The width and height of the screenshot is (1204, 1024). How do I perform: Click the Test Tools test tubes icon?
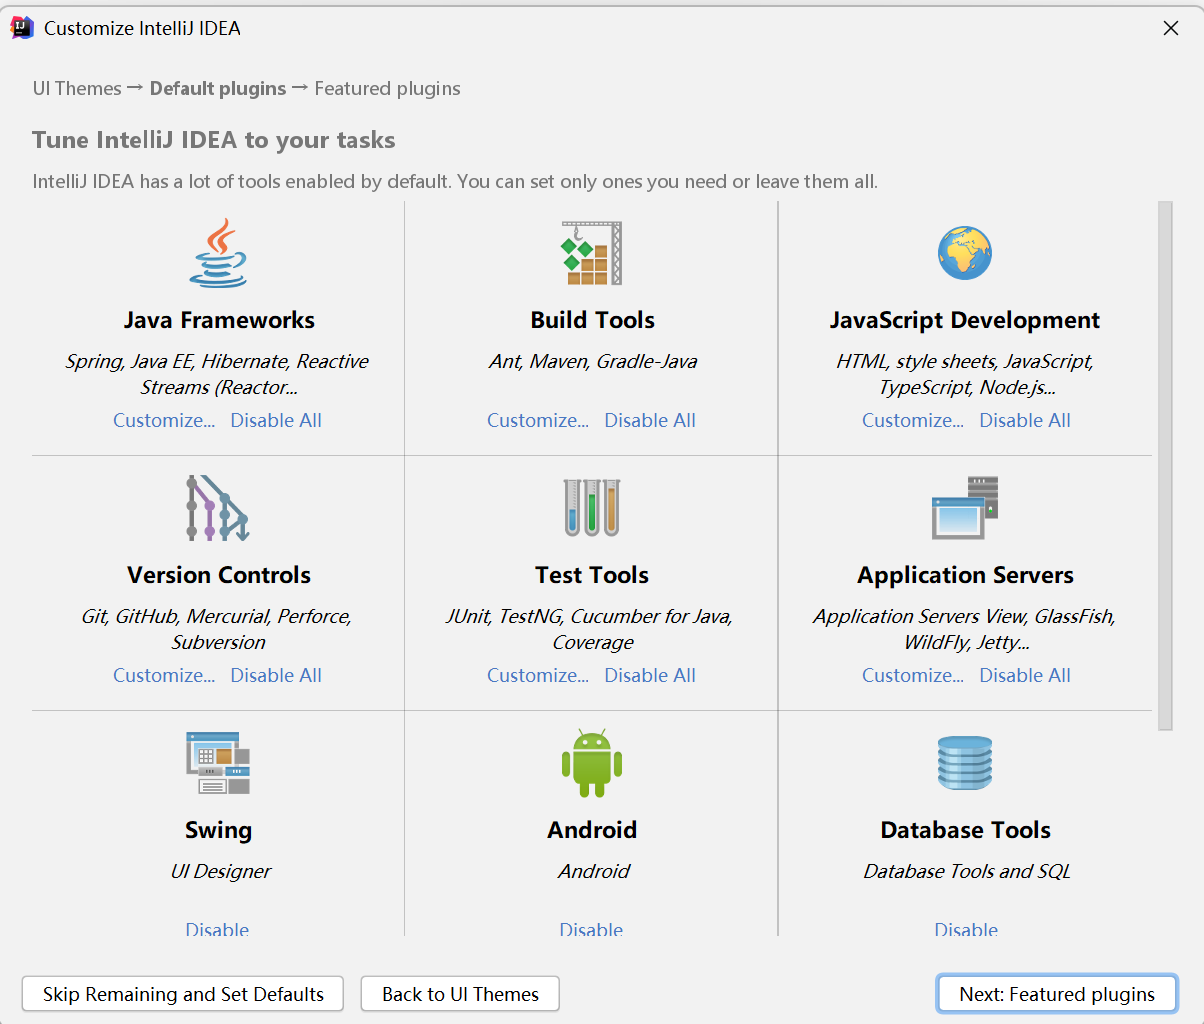592,508
